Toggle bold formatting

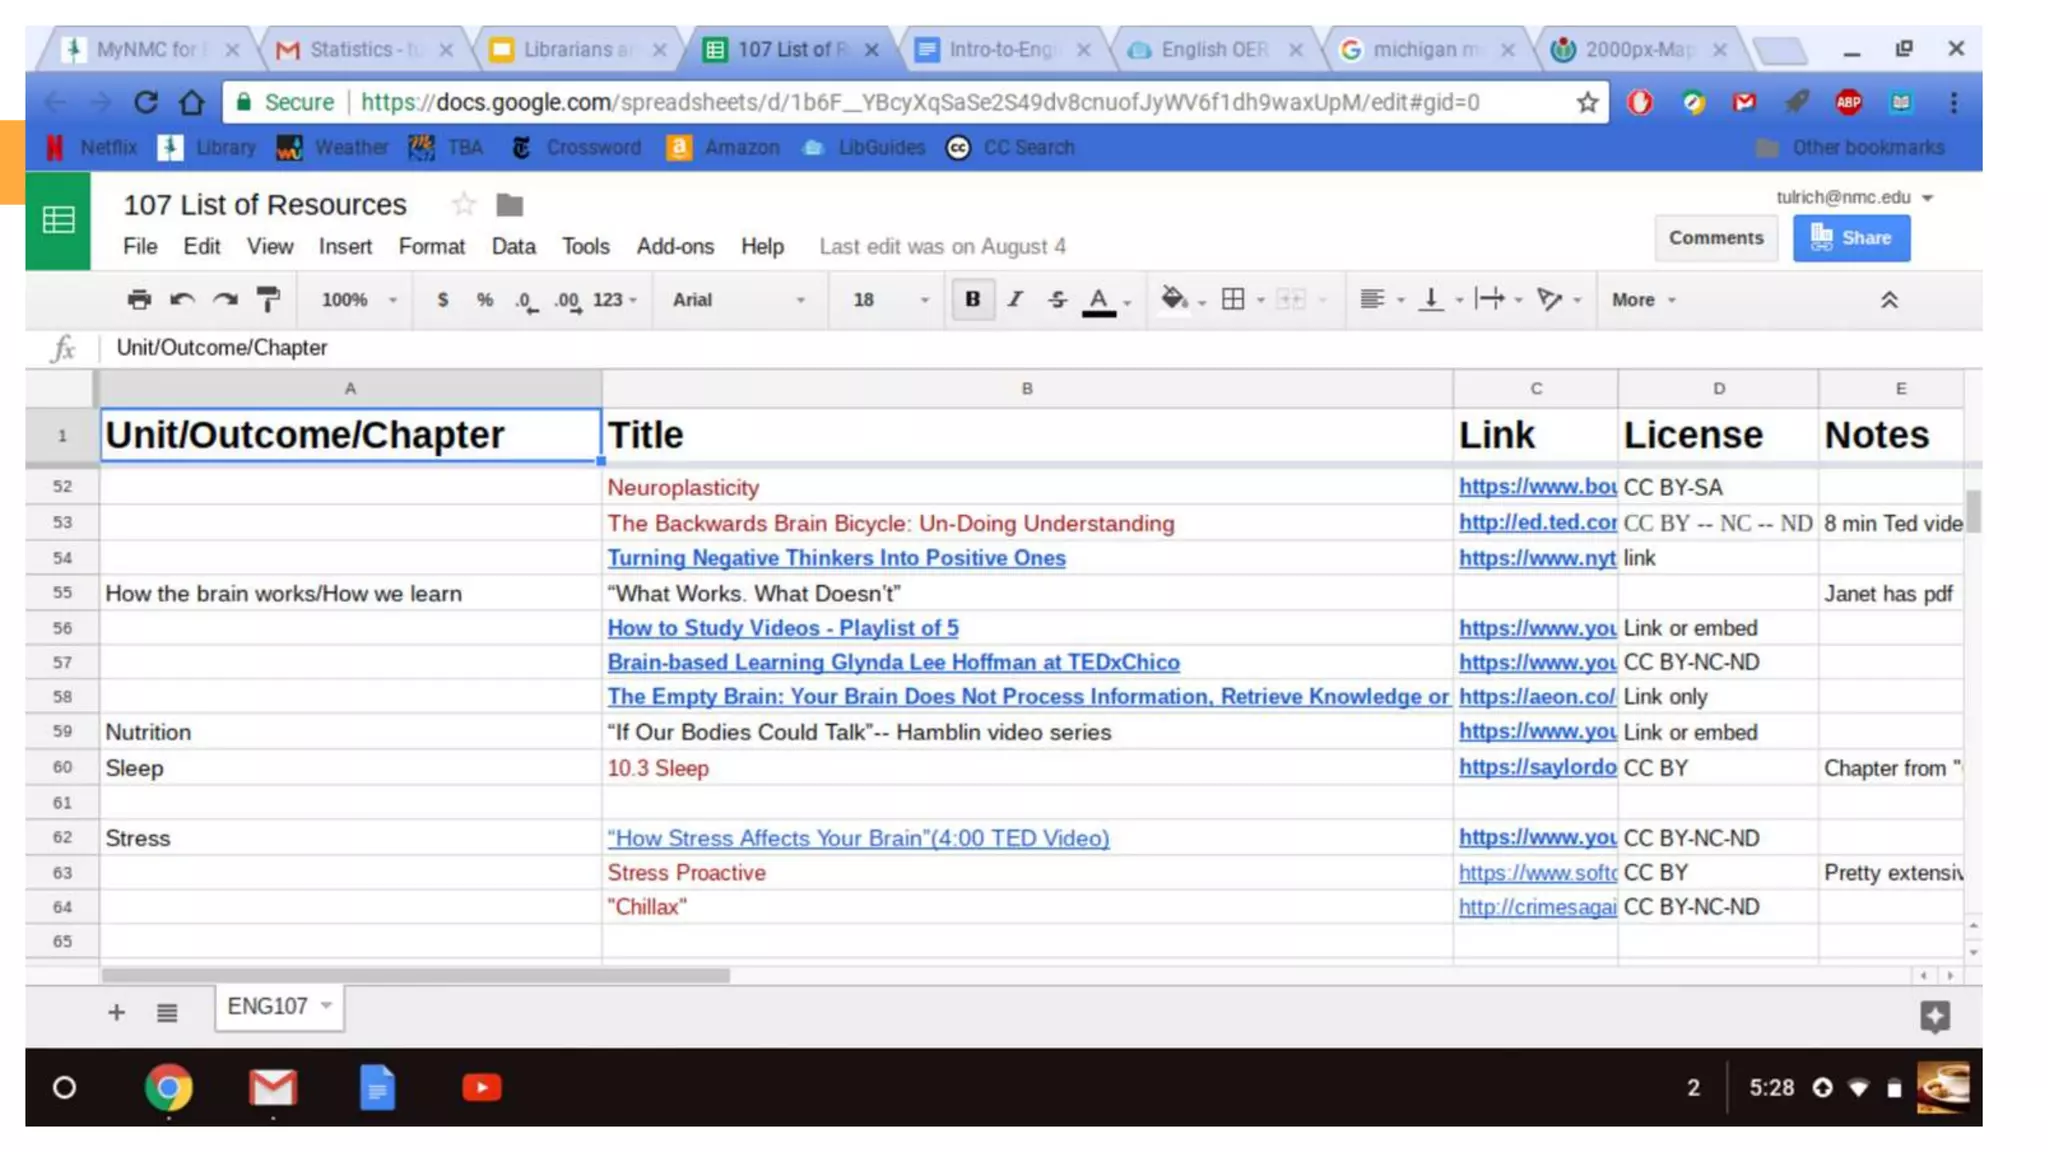(x=972, y=299)
